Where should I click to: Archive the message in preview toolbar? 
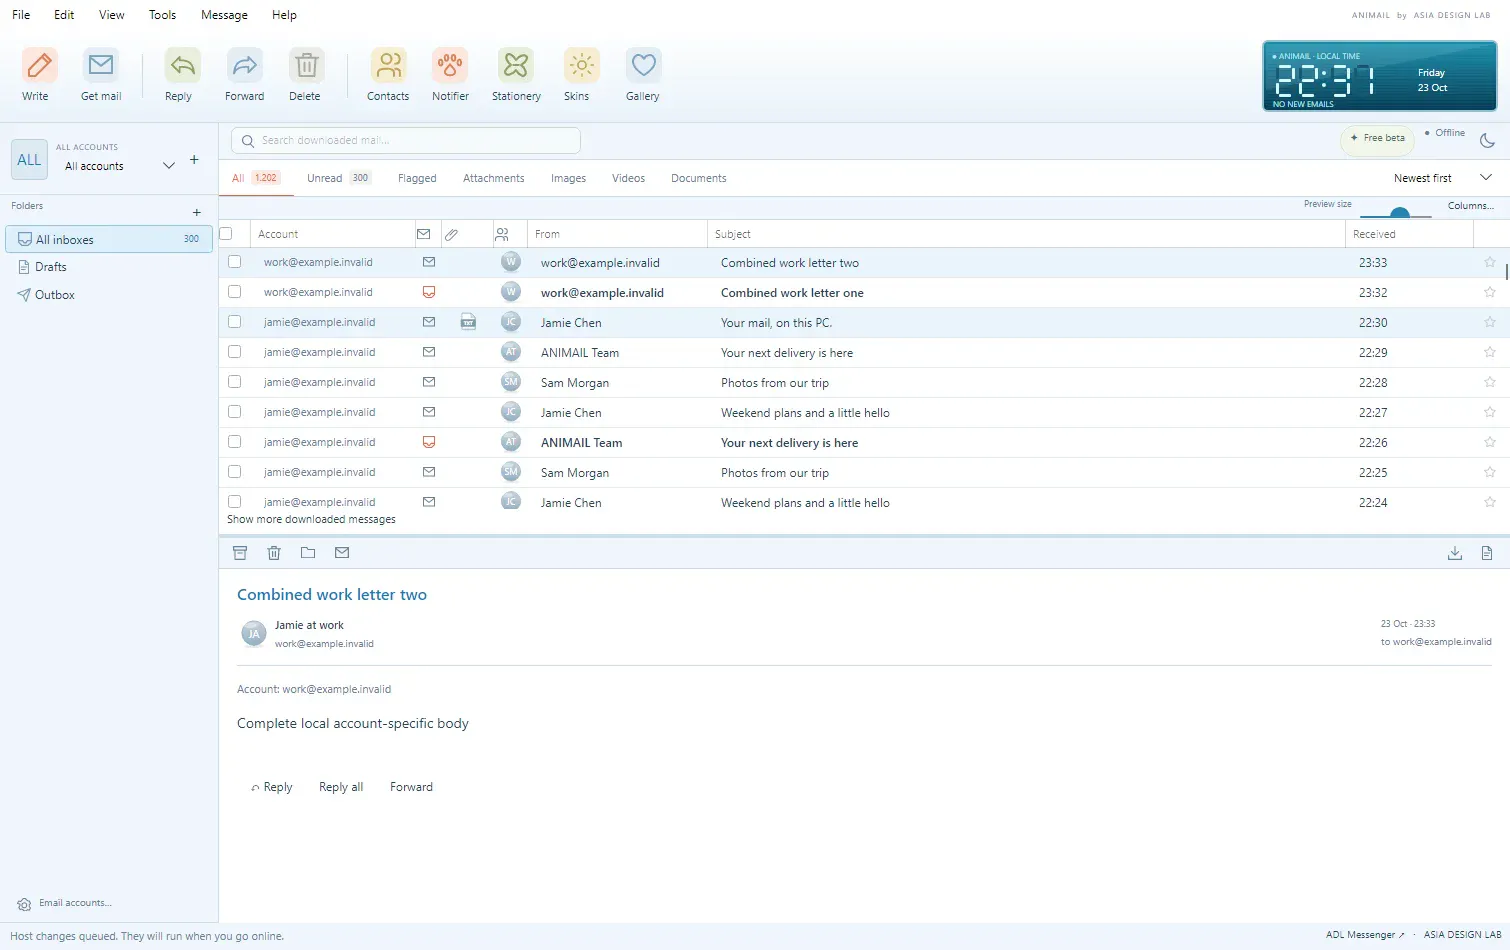pos(240,553)
